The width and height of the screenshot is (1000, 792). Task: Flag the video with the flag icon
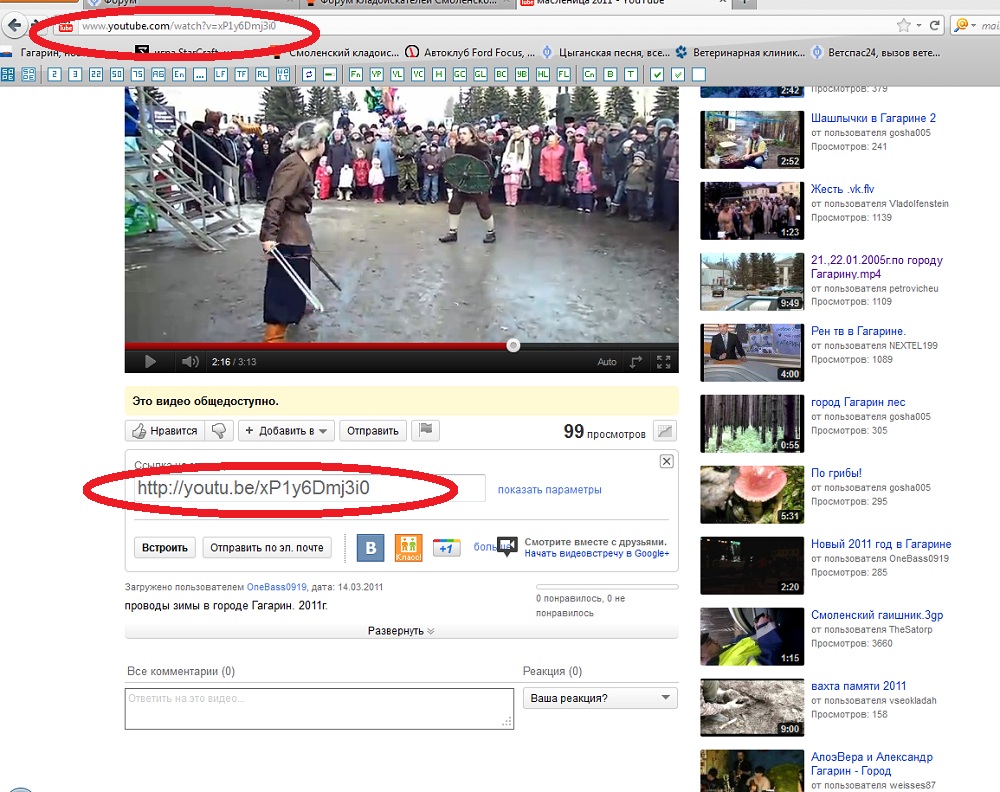[x=425, y=430]
